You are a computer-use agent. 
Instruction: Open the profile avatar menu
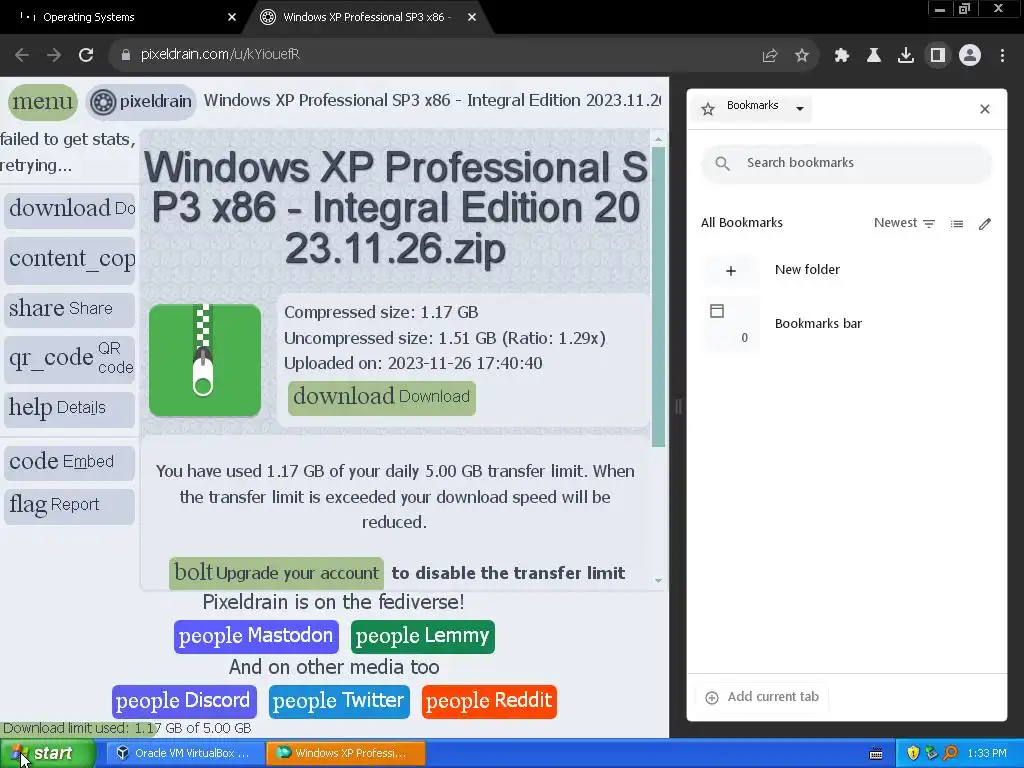pyautogui.click(x=970, y=56)
